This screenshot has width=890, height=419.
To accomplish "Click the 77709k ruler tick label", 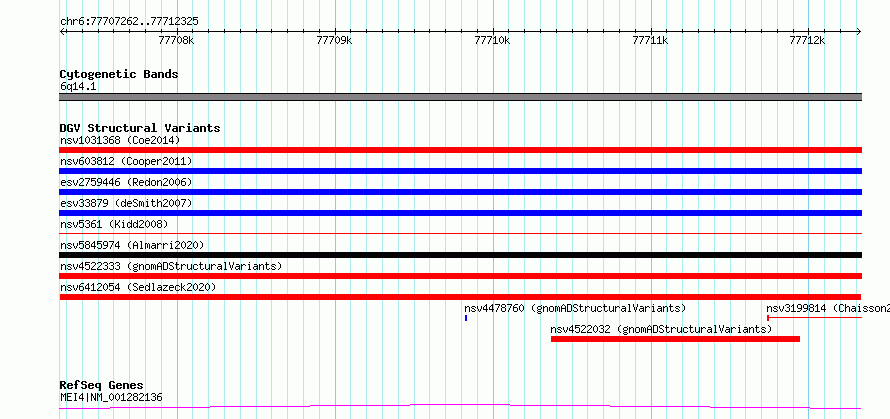I will [x=335, y=41].
